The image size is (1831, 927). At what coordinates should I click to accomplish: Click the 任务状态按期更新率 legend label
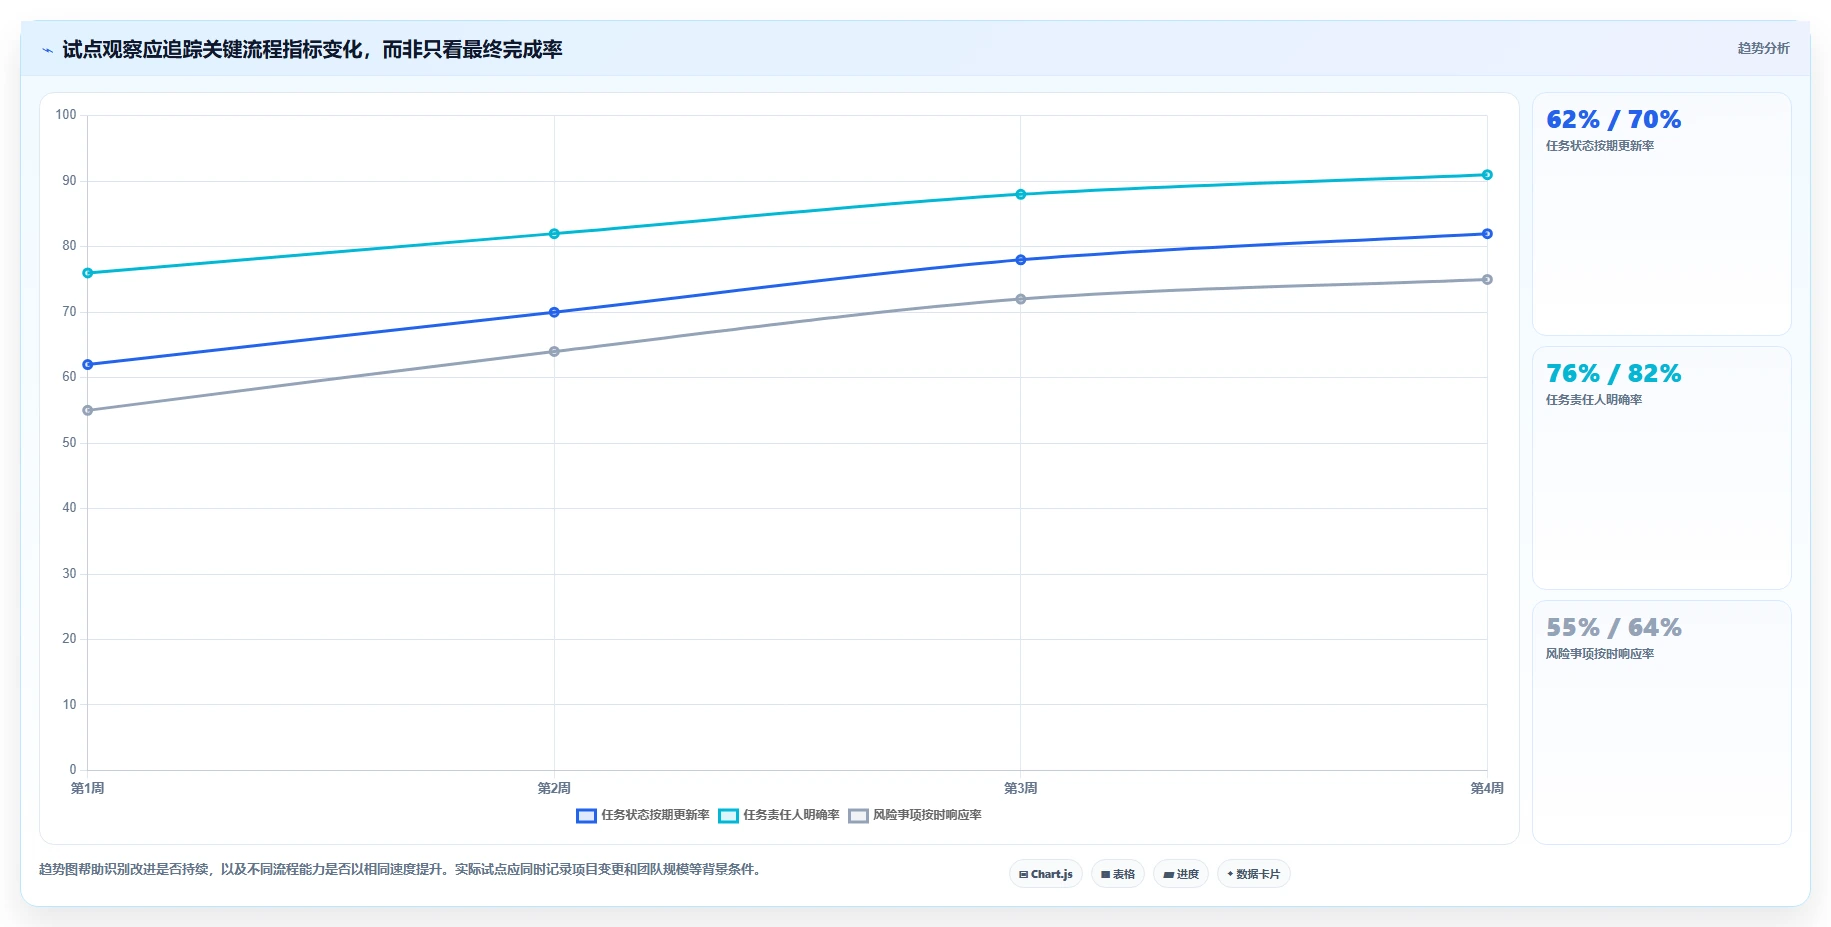pos(655,815)
